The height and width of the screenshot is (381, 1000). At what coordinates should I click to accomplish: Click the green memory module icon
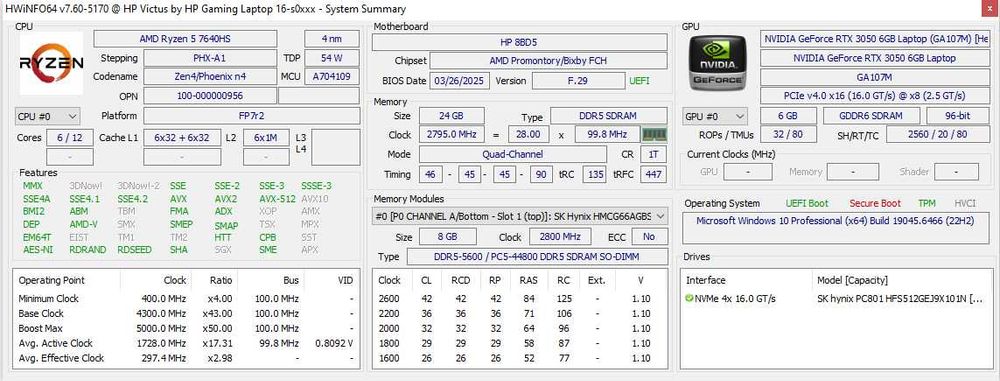(x=654, y=134)
